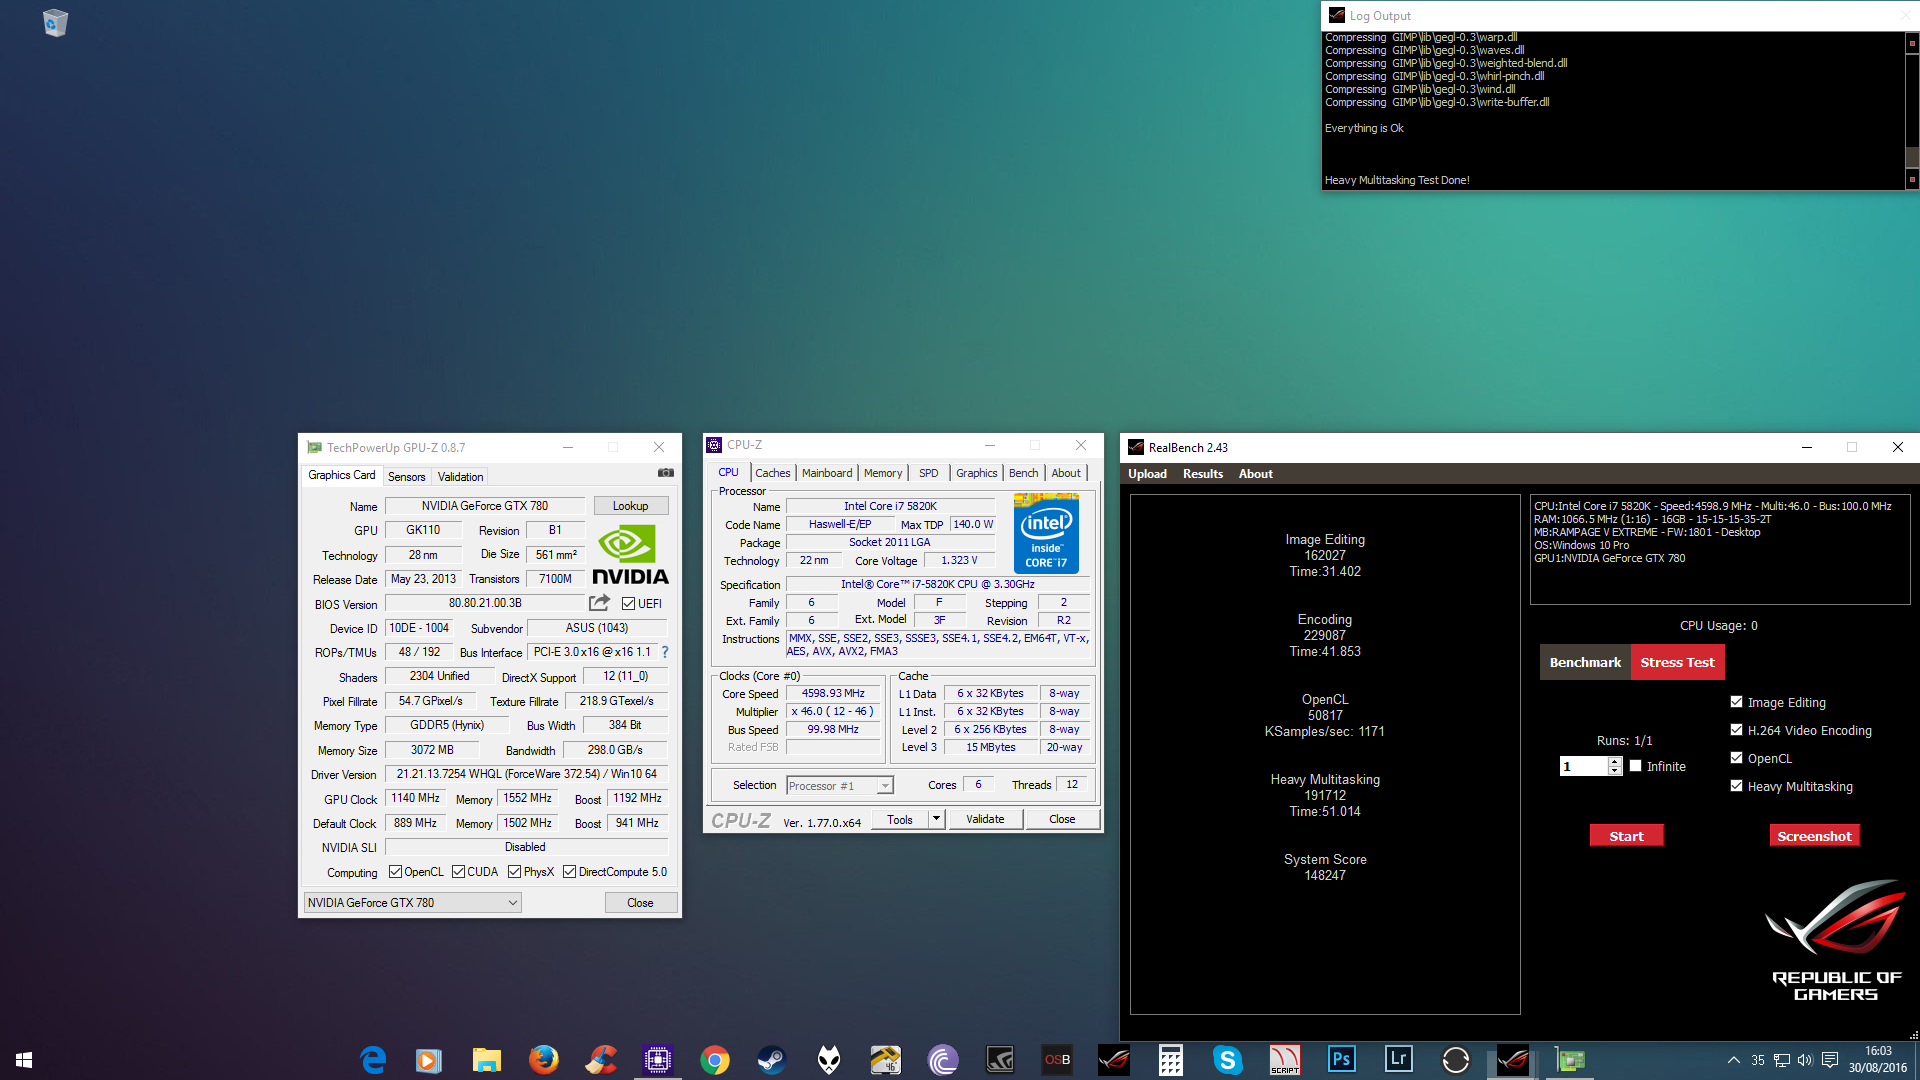This screenshot has width=1920, height=1080.
Task: Expand the CPU-Z Tools dropdown arrow
Action: (936, 819)
